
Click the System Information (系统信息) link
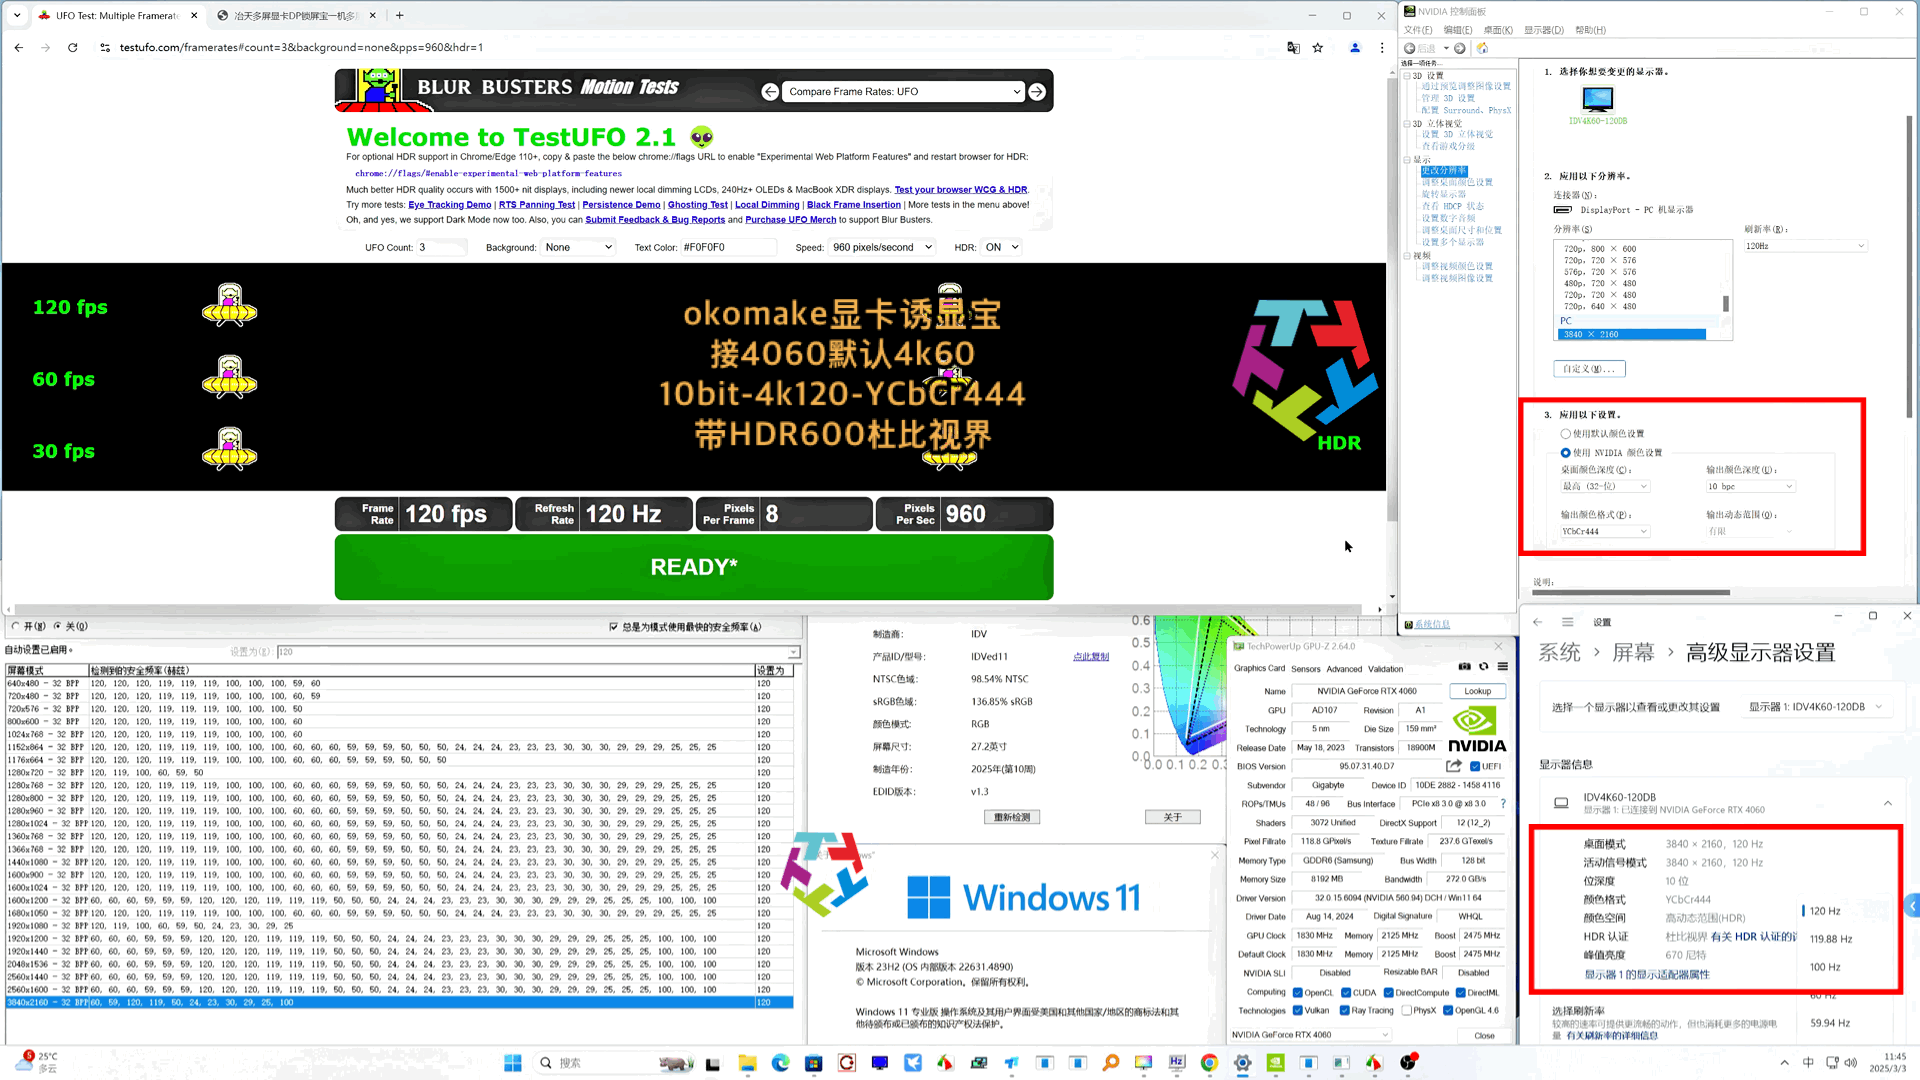[1431, 625]
